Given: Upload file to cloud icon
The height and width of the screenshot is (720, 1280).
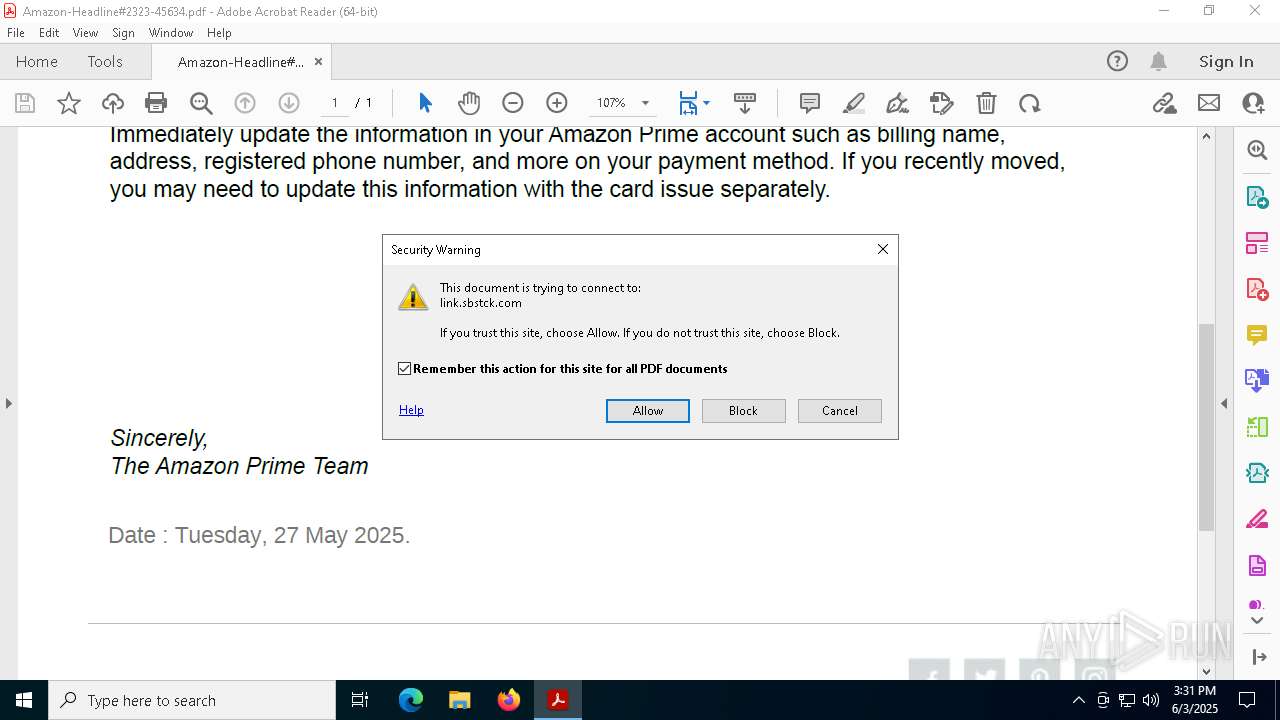Looking at the screenshot, I should pyautogui.click(x=113, y=103).
